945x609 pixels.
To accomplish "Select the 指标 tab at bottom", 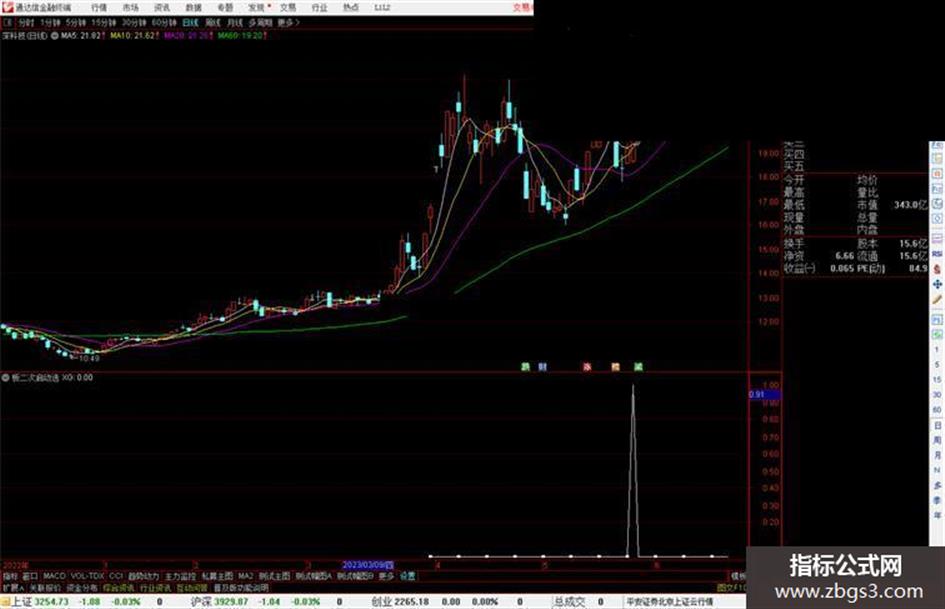I will pos(10,576).
